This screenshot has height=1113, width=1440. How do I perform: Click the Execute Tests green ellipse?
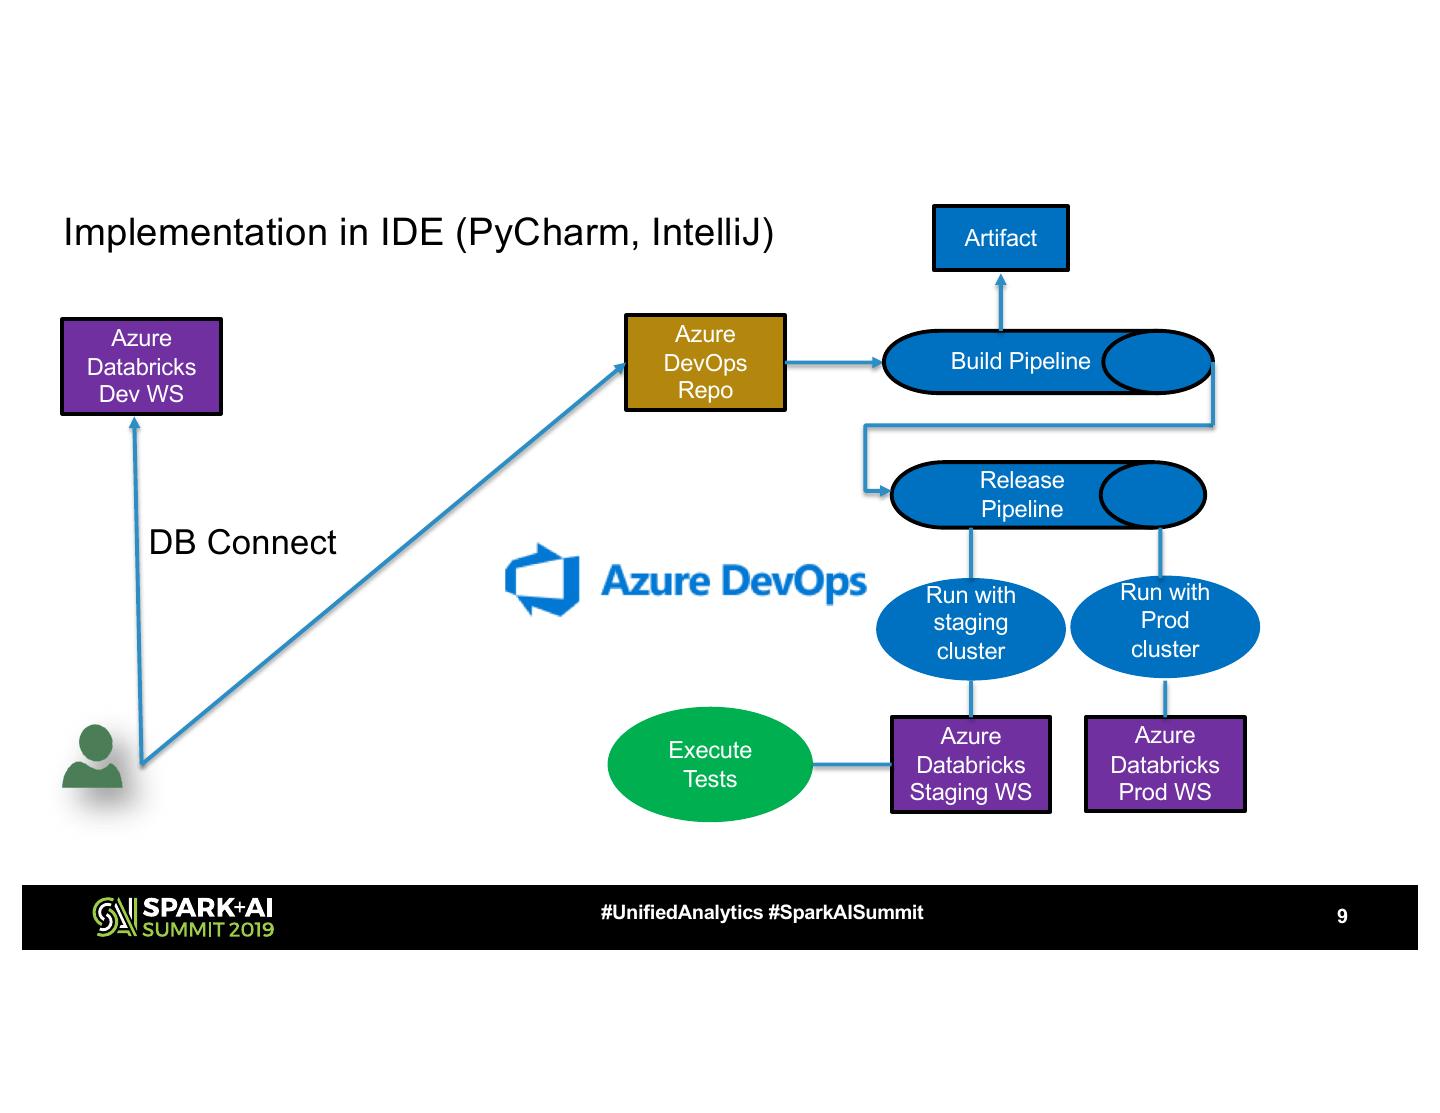point(710,764)
